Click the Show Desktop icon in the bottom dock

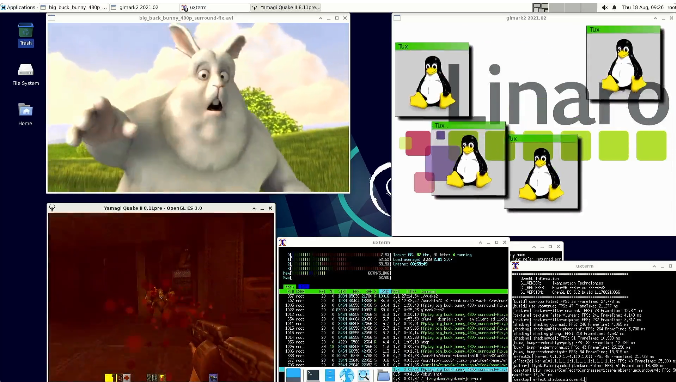(293, 375)
